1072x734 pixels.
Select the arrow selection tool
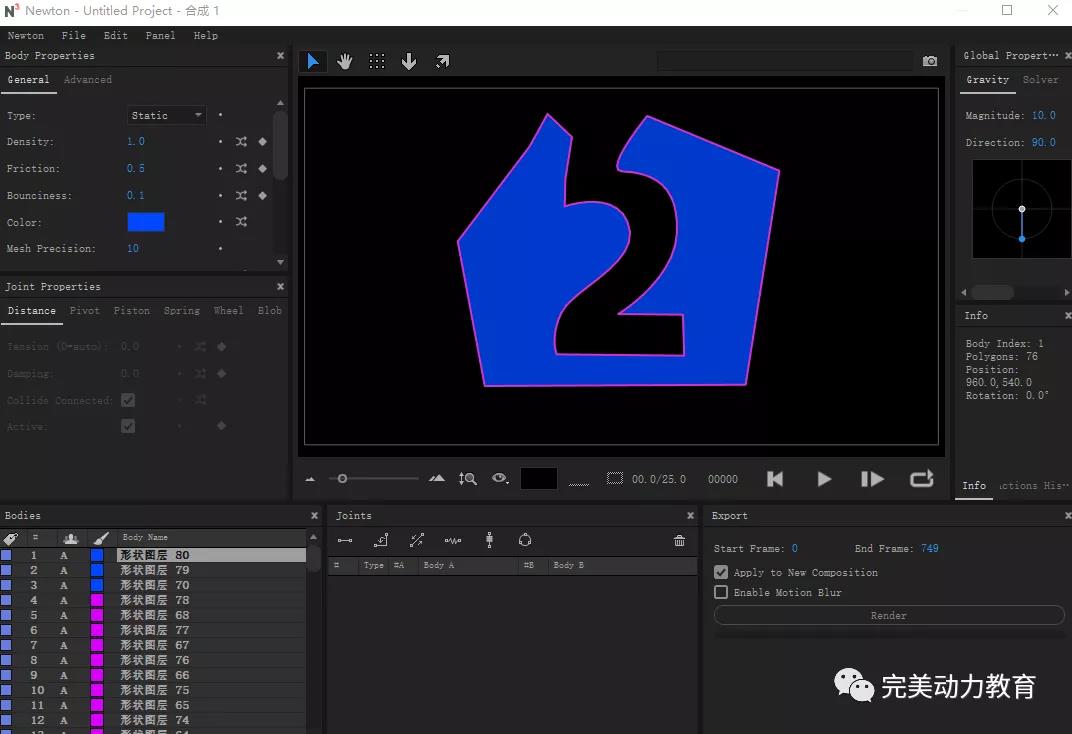(x=312, y=62)
